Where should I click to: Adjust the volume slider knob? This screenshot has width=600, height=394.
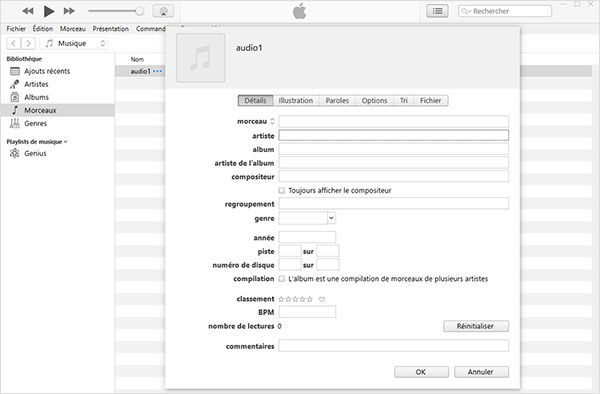tap(140, 11)
